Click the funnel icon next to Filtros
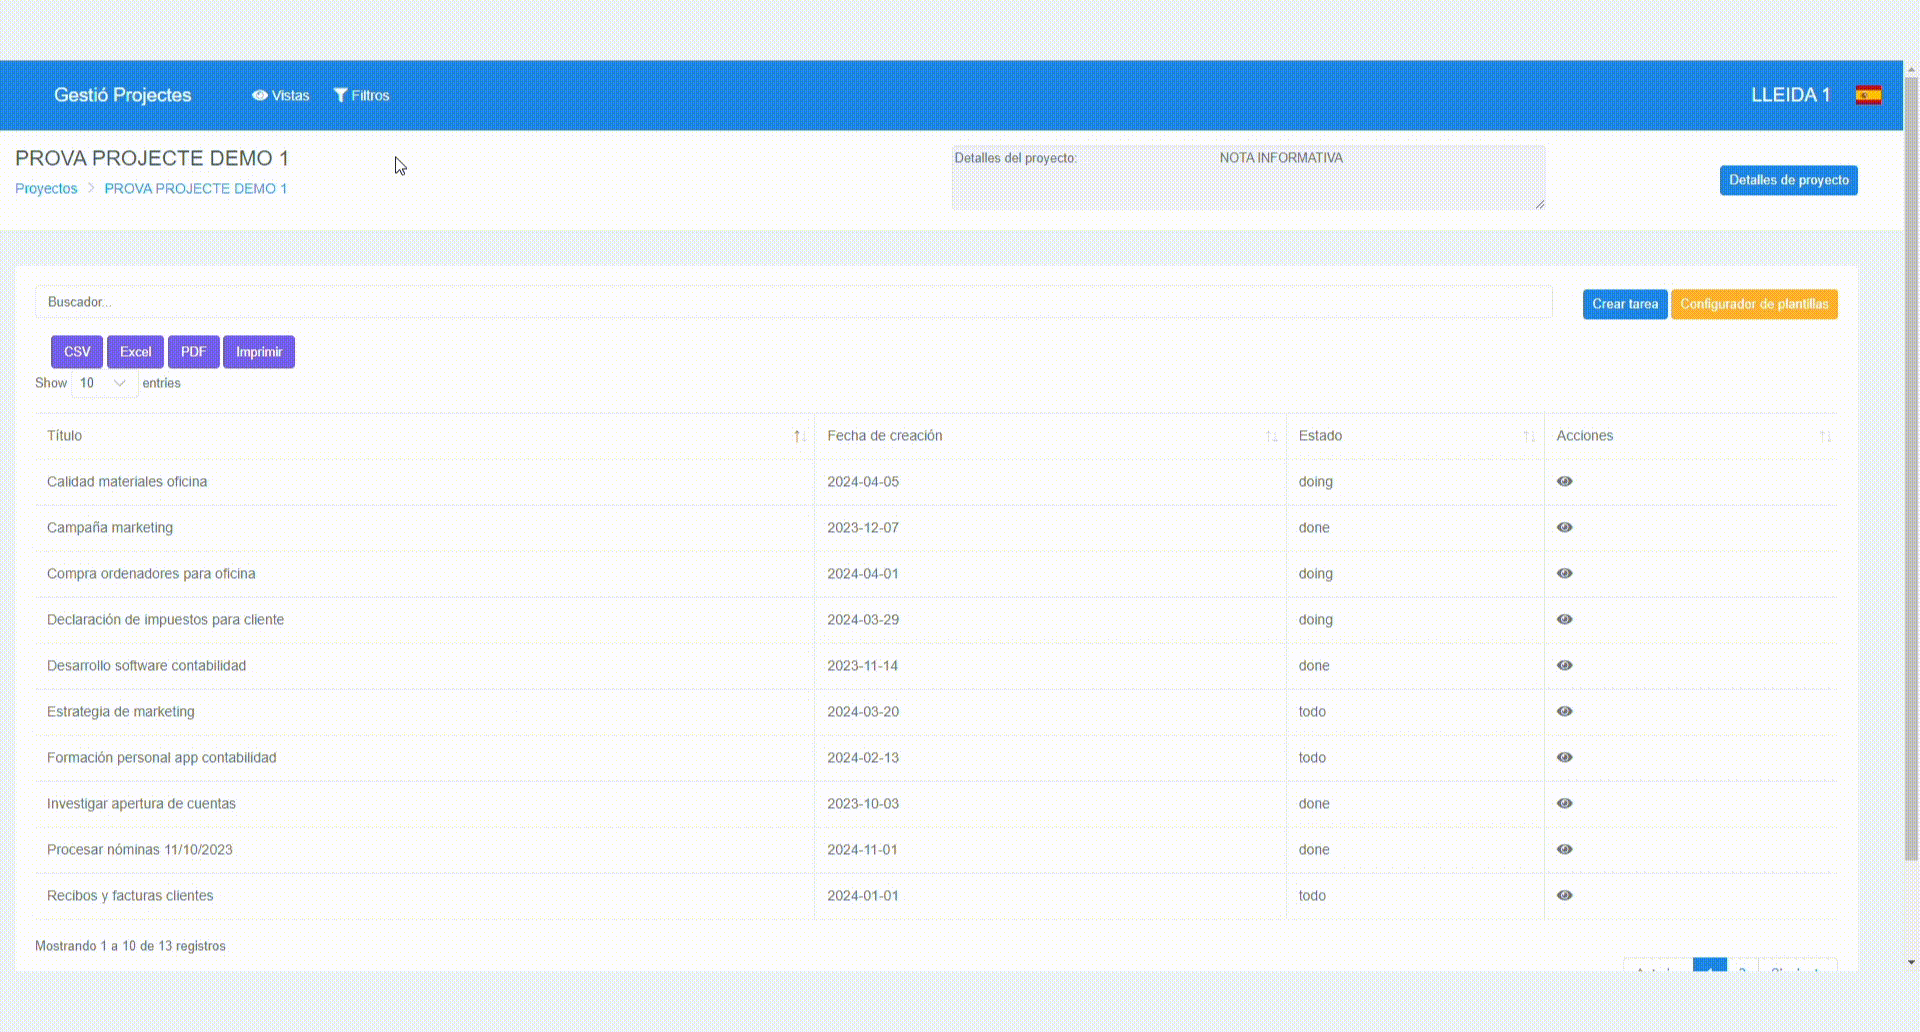1920x1032 pixels. 340,95
